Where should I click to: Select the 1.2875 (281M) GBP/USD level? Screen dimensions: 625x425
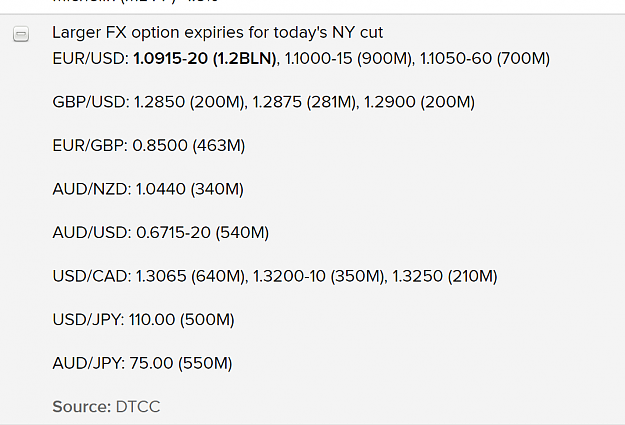[306, 102]
